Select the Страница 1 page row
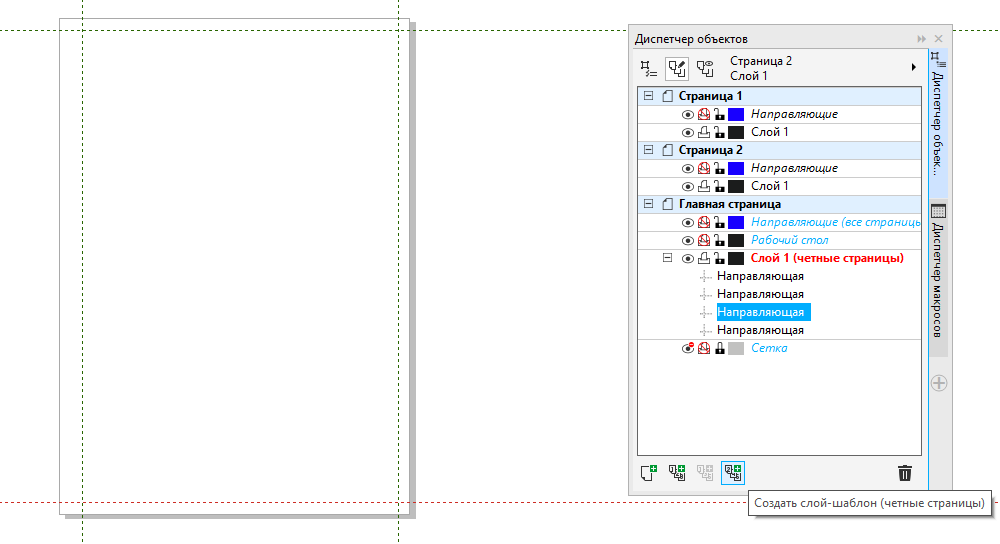This screenshot has width=1000, height=544. click(x=779, y=96)
